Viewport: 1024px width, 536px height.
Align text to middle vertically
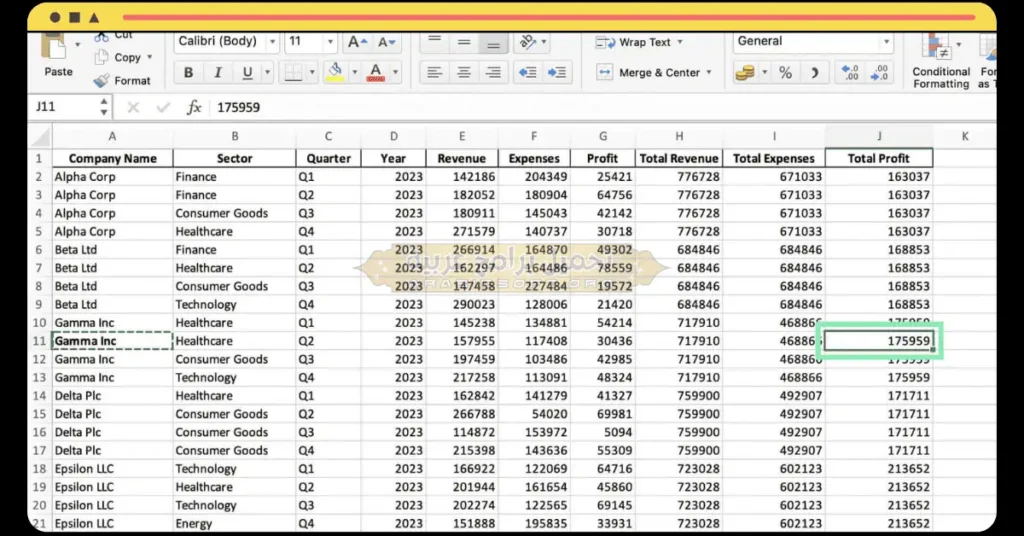click(x=464, y=42)
